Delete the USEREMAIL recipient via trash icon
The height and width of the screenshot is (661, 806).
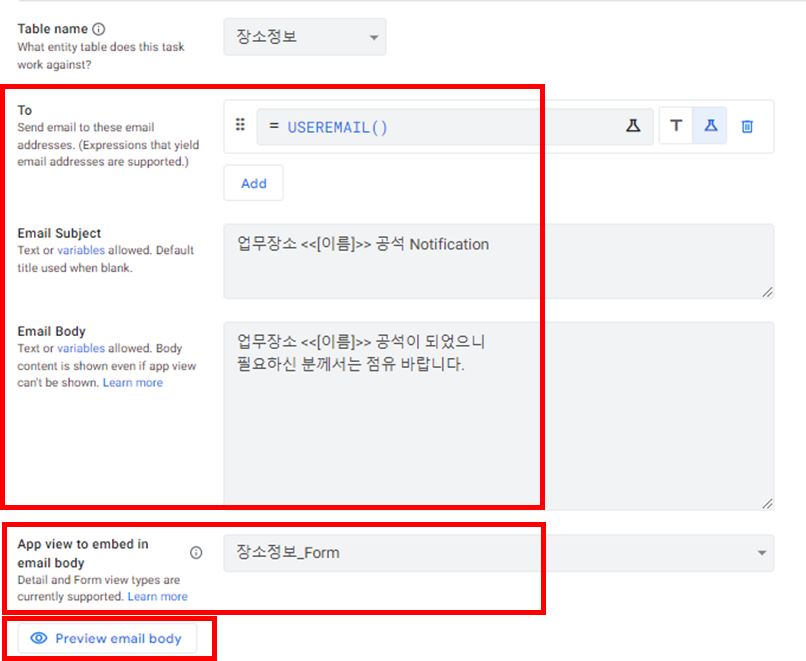(x=747, y=125)
